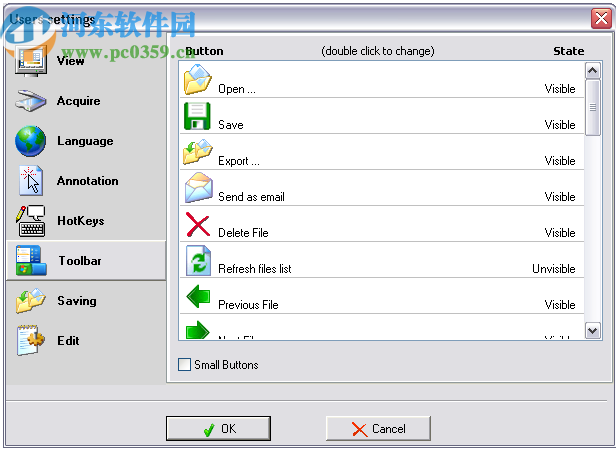Select the "Save" row label
Viewport: 616px width, 457px height.
pyautogui.click(x=231, y=125)
